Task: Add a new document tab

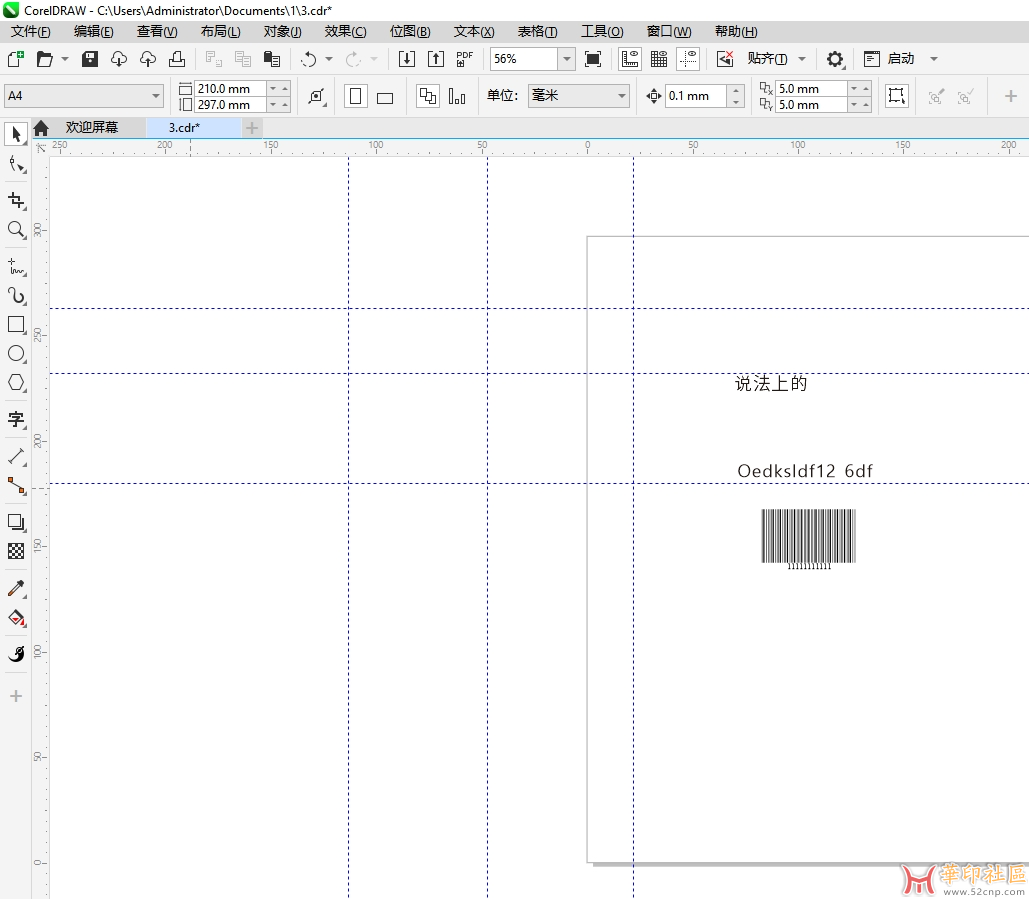Action: coord(251,128)
